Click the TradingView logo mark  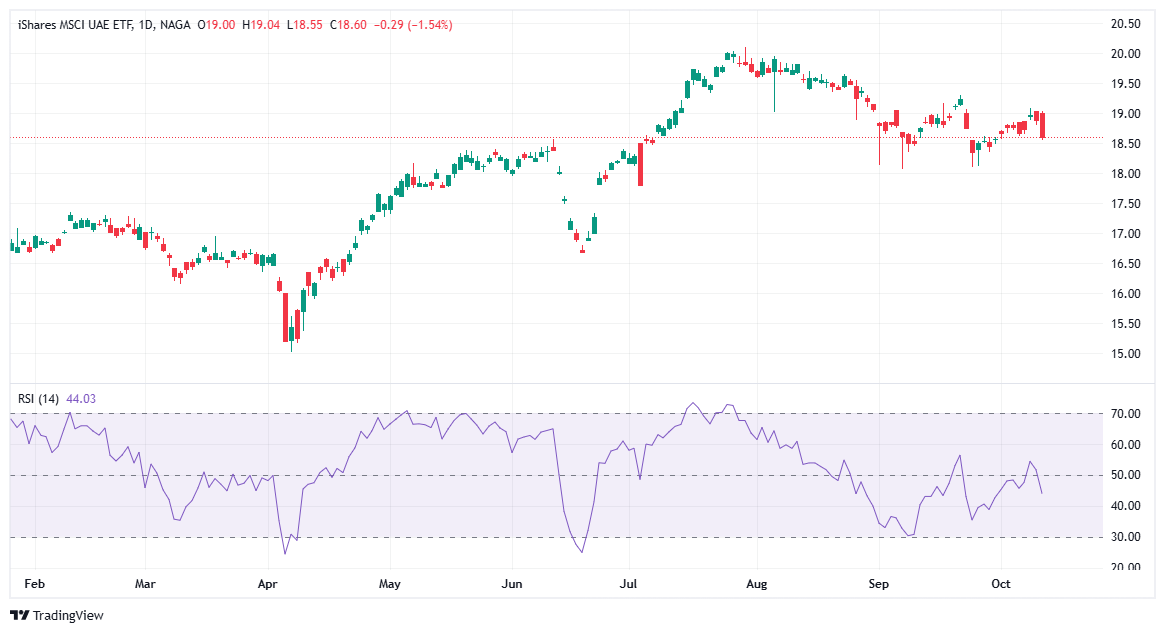click(19, 617)
